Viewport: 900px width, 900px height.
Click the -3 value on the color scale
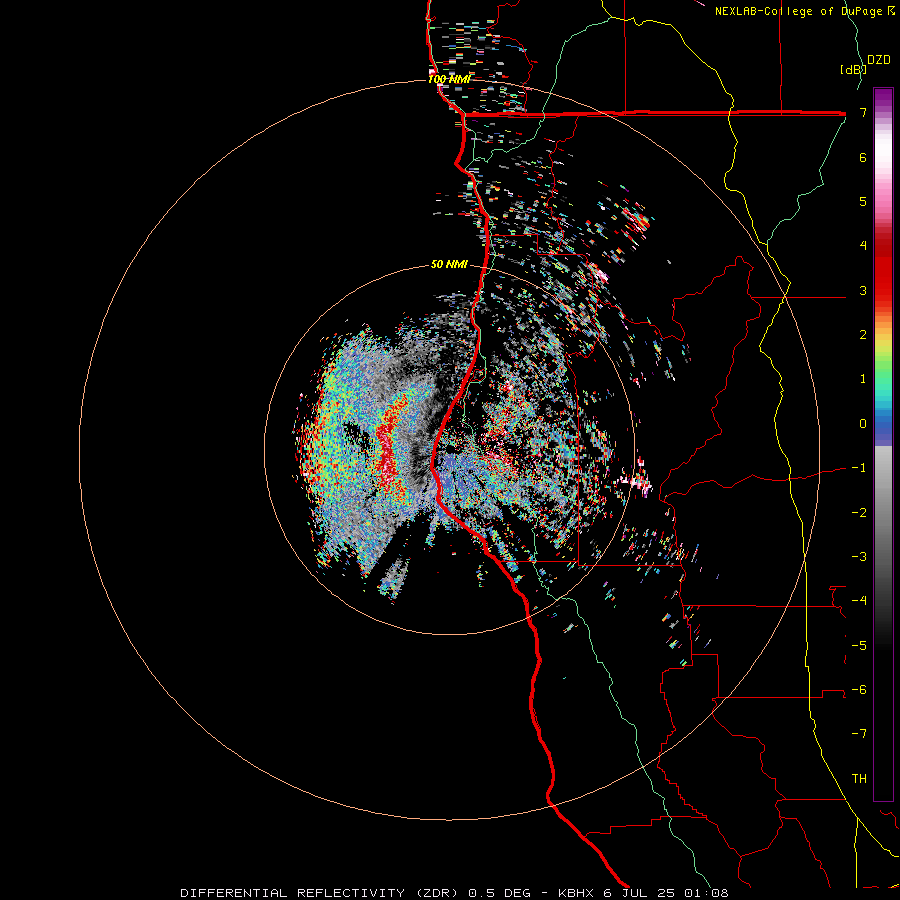(859, 556)
